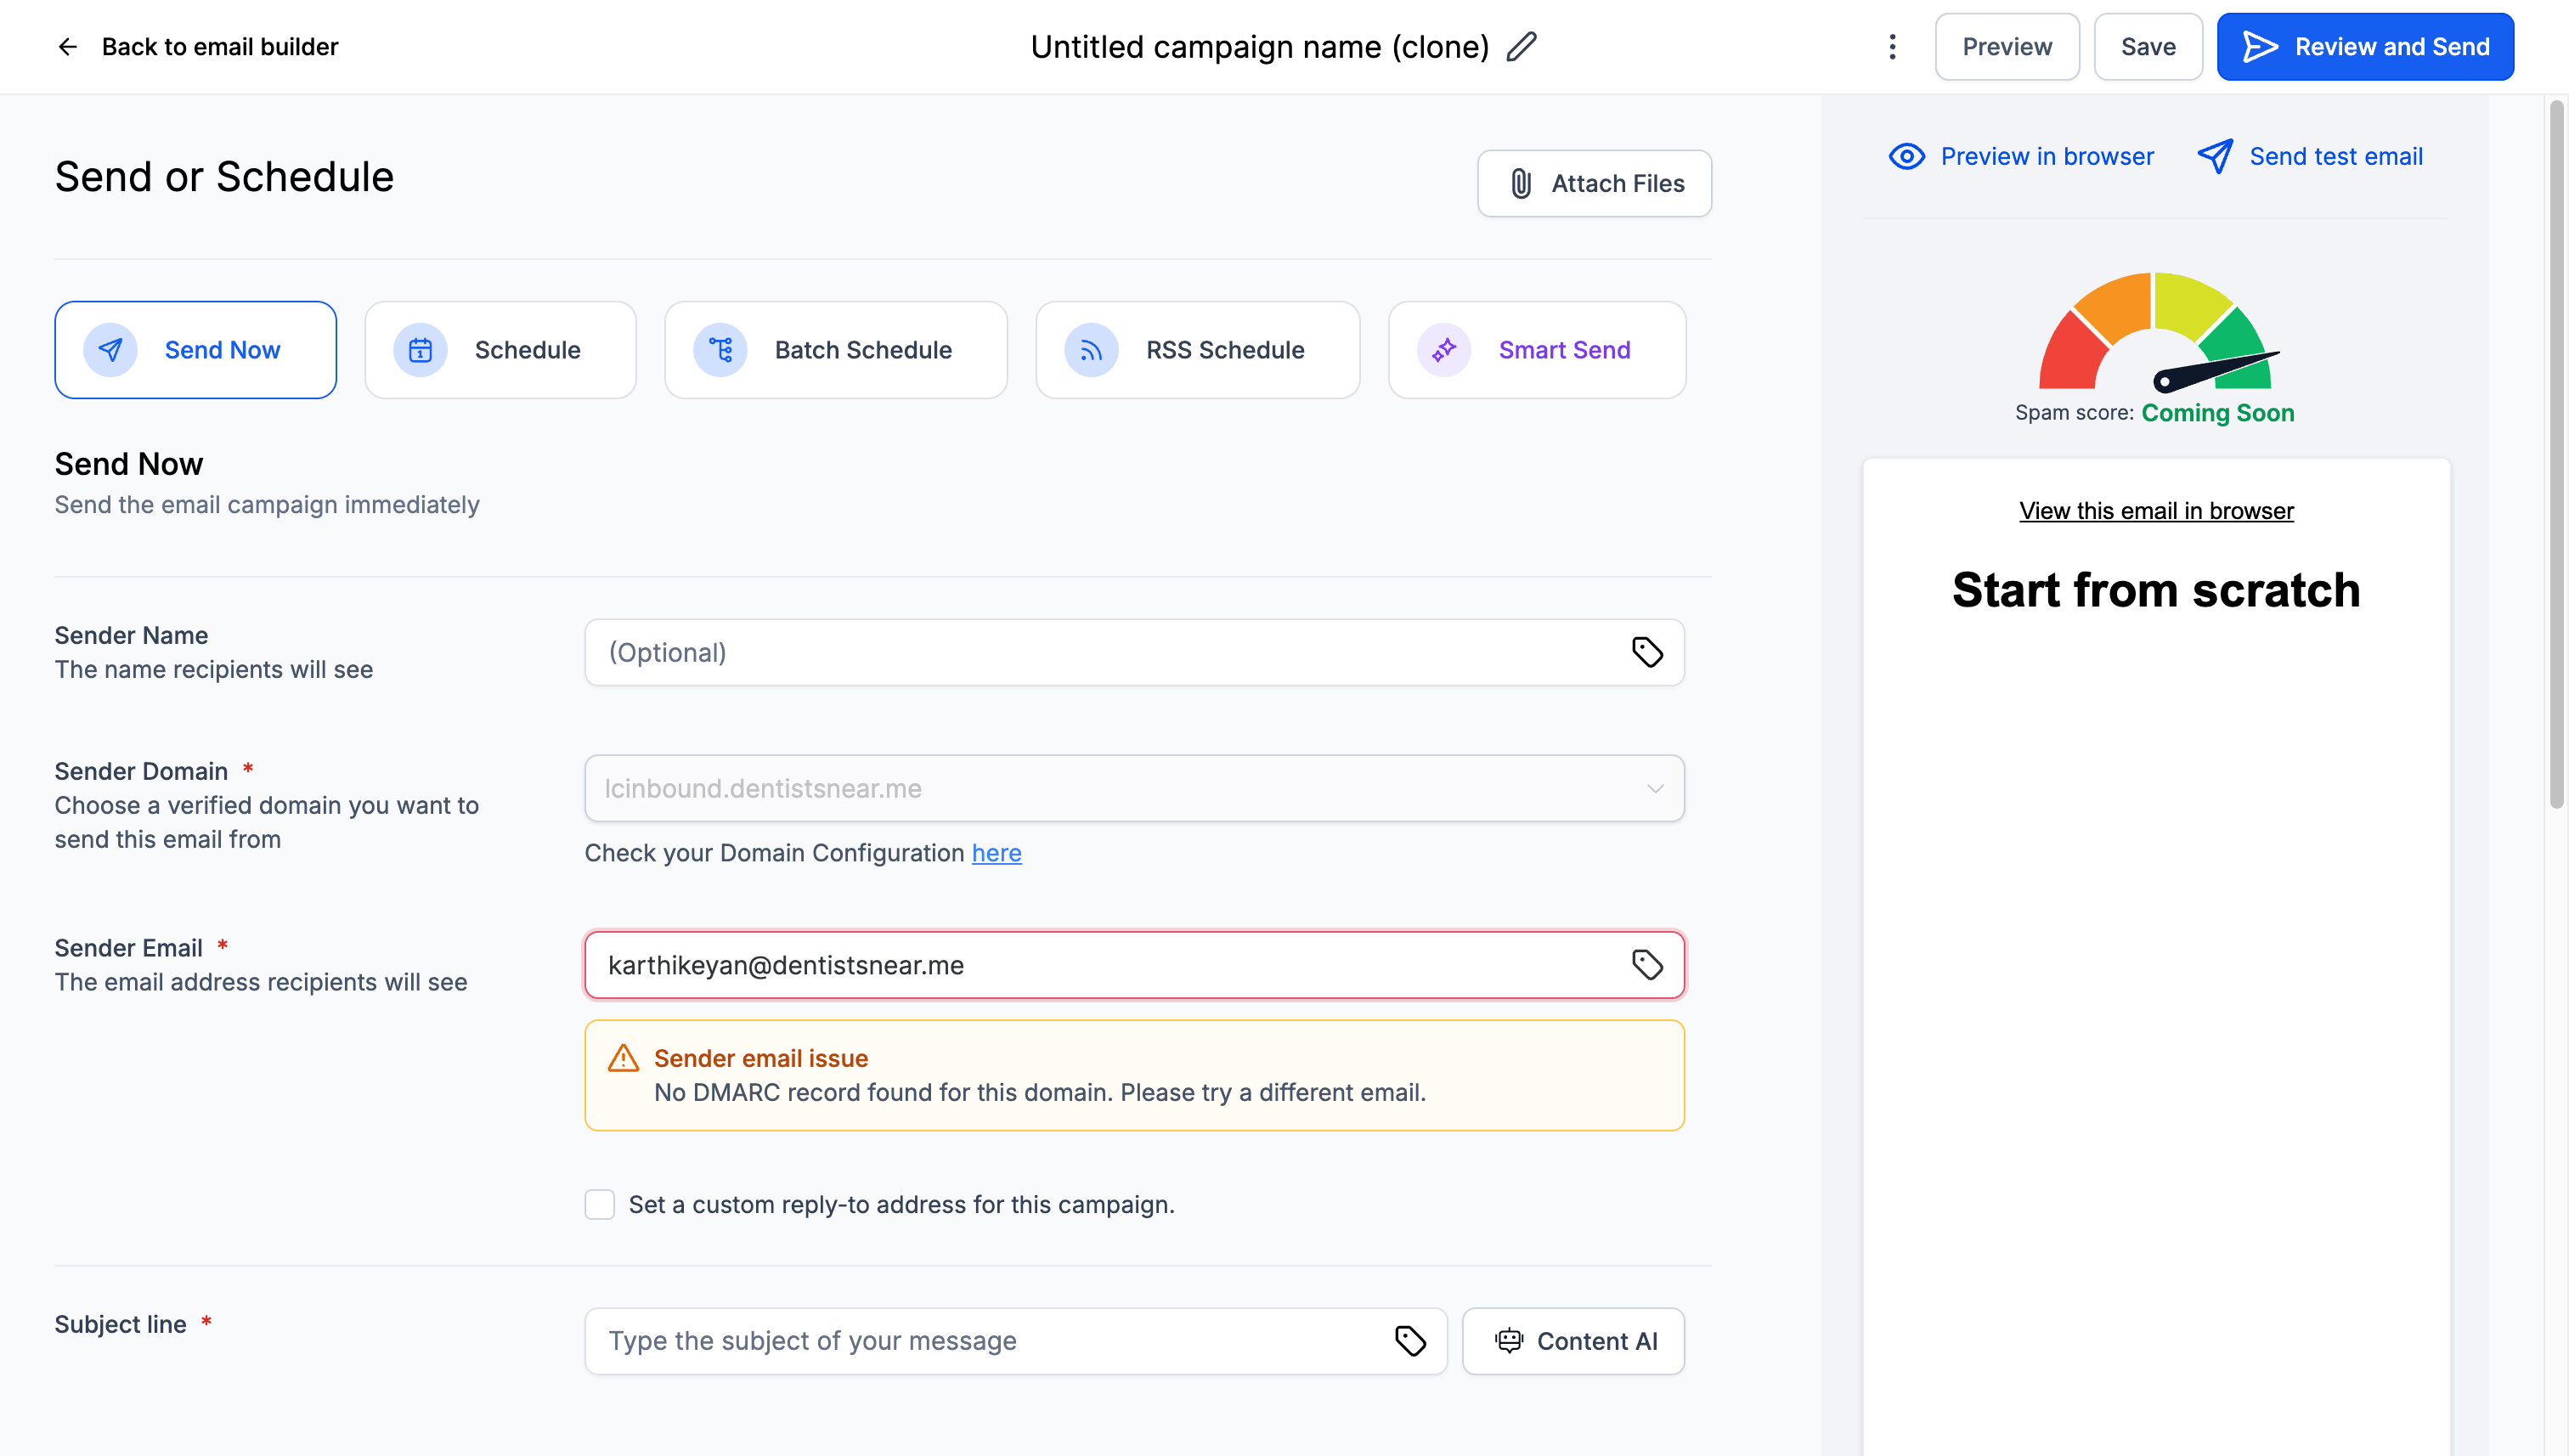
Task: Select the Send Now option
Action: tap(196, 350)
